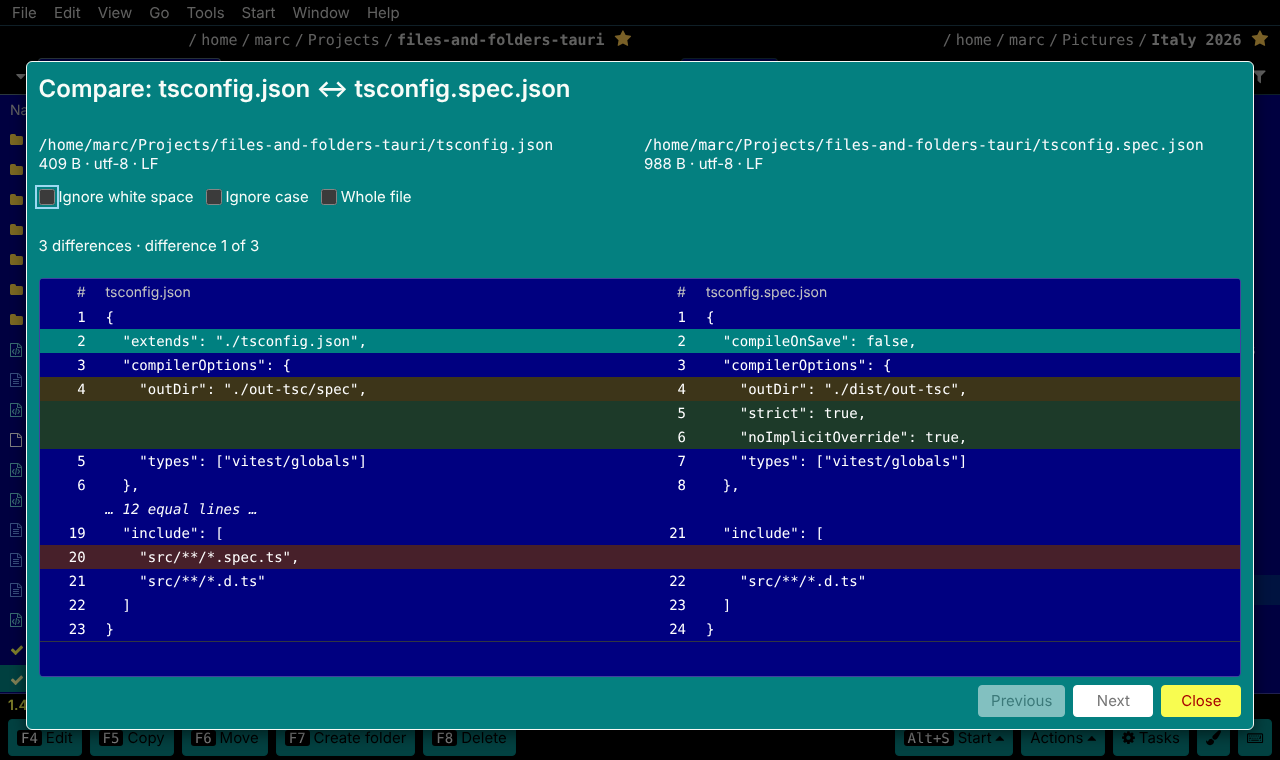Image resolution: width=1280 pixels, height=760 pixels.
Task: Click the F8 Delete button
Action: (470, 738)
